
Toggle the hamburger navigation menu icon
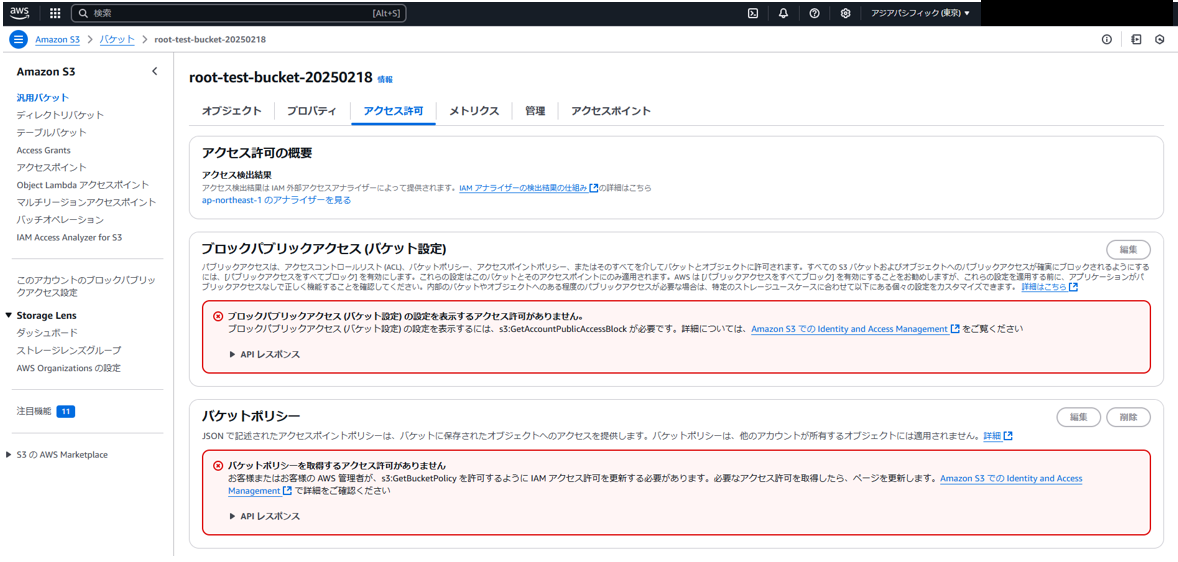click(x=19, y=39)
